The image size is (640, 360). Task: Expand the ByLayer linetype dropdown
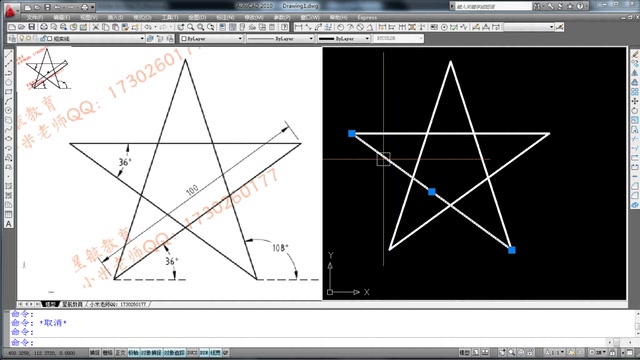point(280,38)
